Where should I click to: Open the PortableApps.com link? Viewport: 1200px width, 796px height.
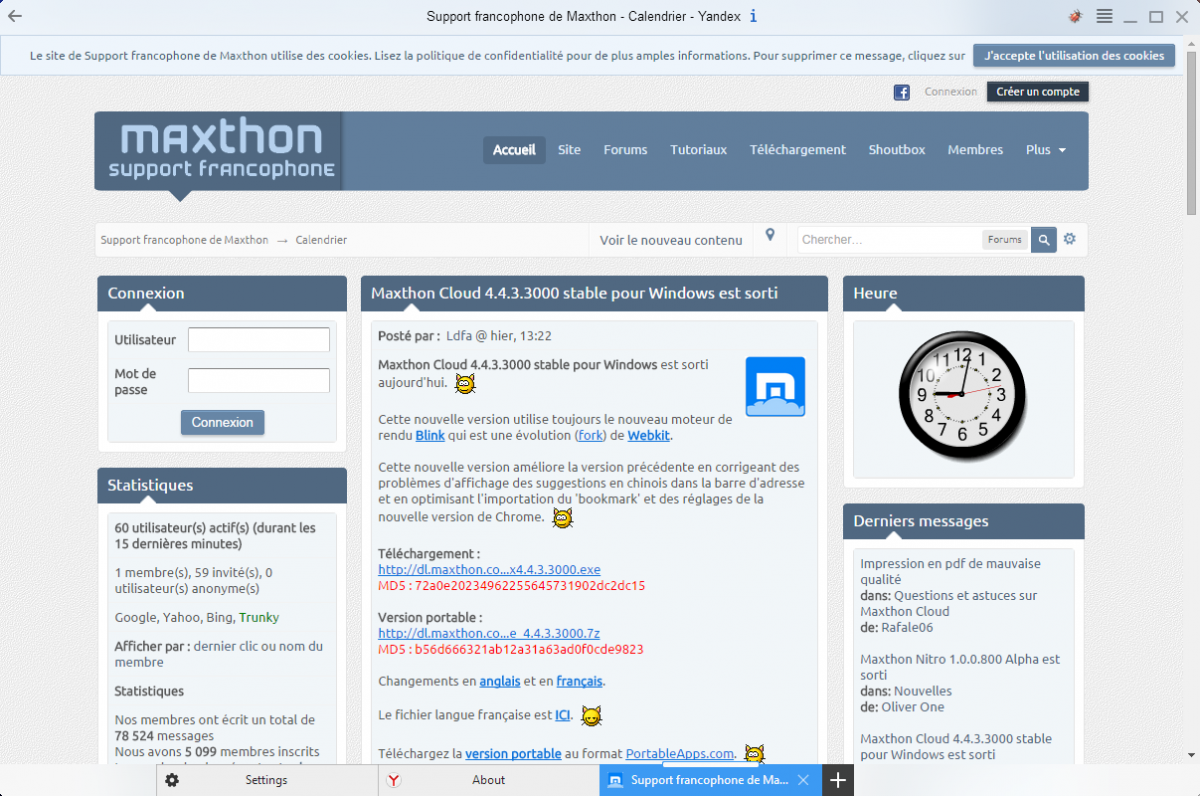pos(681,754)
